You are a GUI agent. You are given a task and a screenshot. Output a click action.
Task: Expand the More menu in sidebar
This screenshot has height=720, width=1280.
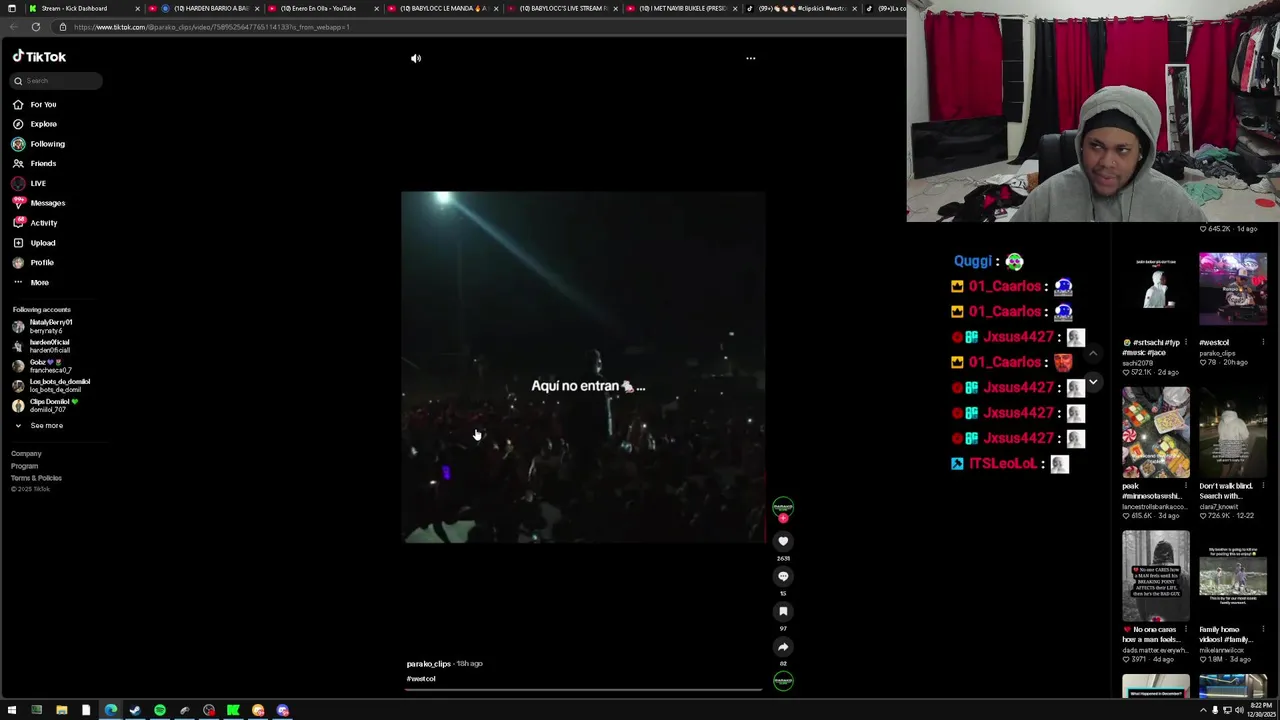tap(30, 282)
